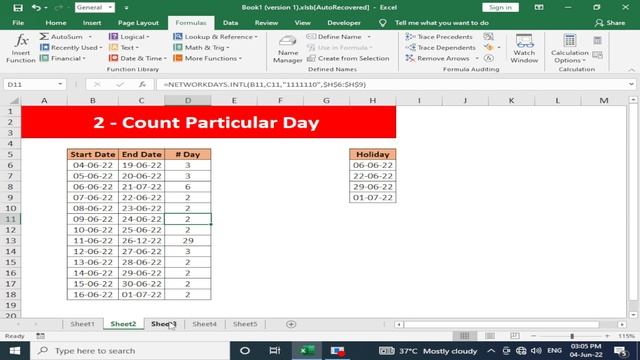Open Lookup & Reference functions
This screenshot has height=360, width=640.
[x=216, y=37]
